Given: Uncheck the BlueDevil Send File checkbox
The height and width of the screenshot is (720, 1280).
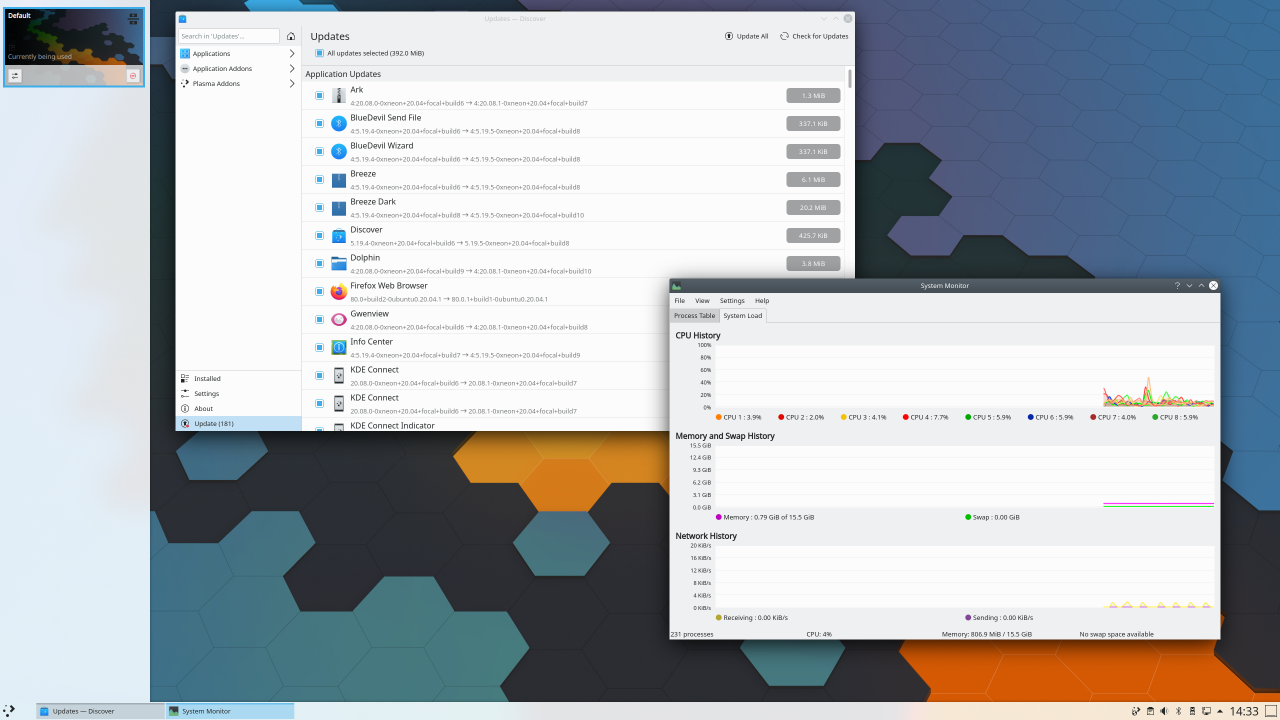Looking at the screenshot, I should 319,124.
